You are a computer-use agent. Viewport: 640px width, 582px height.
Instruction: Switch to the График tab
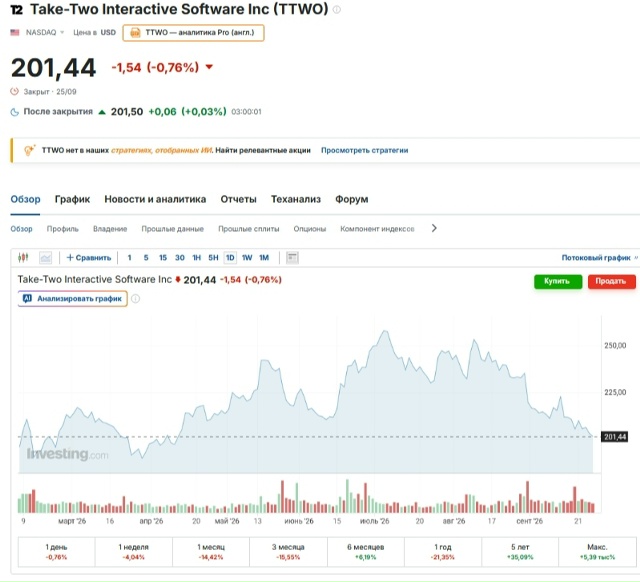[x=72, y=199]
